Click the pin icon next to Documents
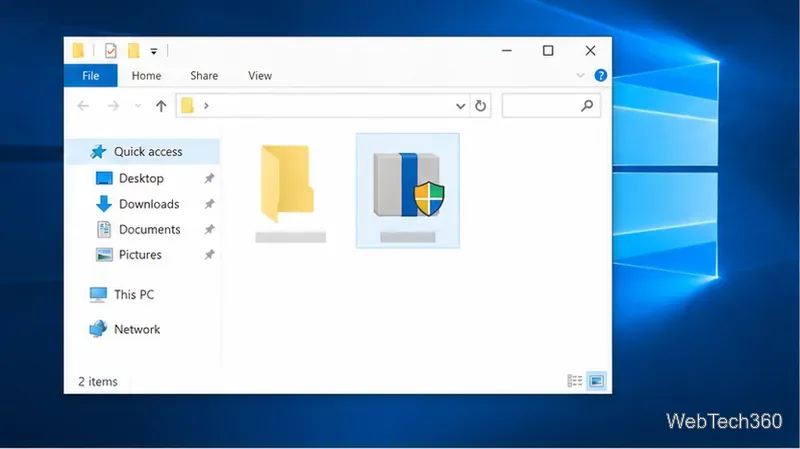This screenshot has width=800, height=449. tap(209, 229)
